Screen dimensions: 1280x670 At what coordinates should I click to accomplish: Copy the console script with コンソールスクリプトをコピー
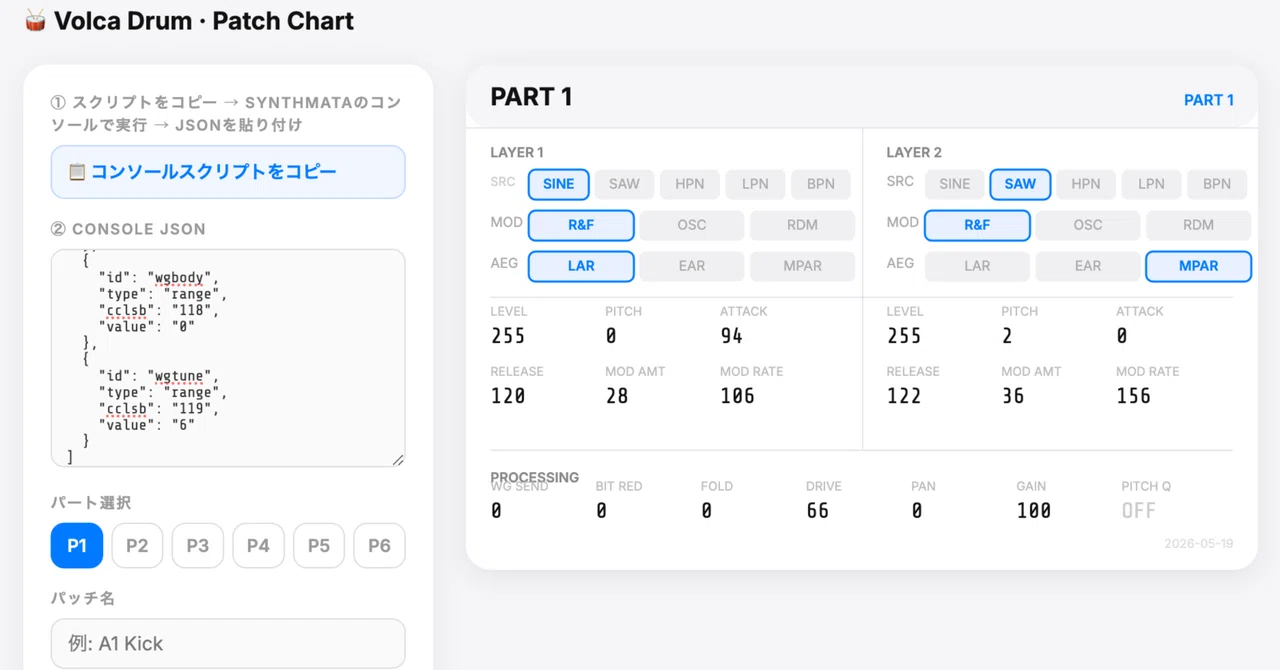pos(228,172)
